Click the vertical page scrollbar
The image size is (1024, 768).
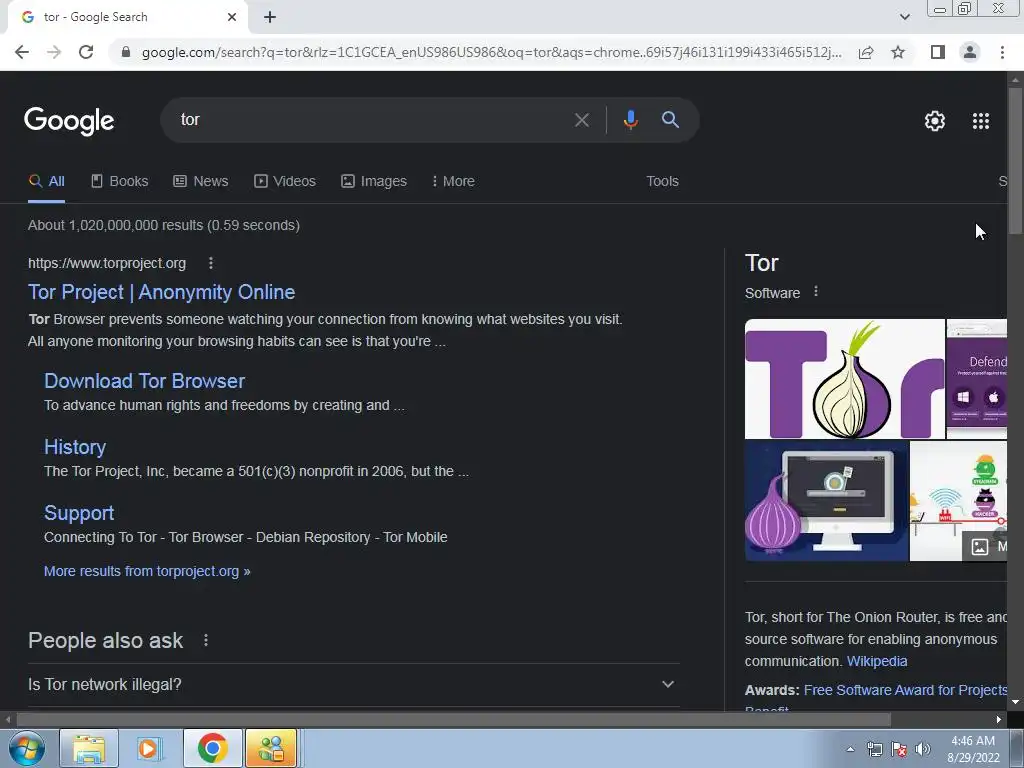pyautogui.click(x=1015, y=160)
